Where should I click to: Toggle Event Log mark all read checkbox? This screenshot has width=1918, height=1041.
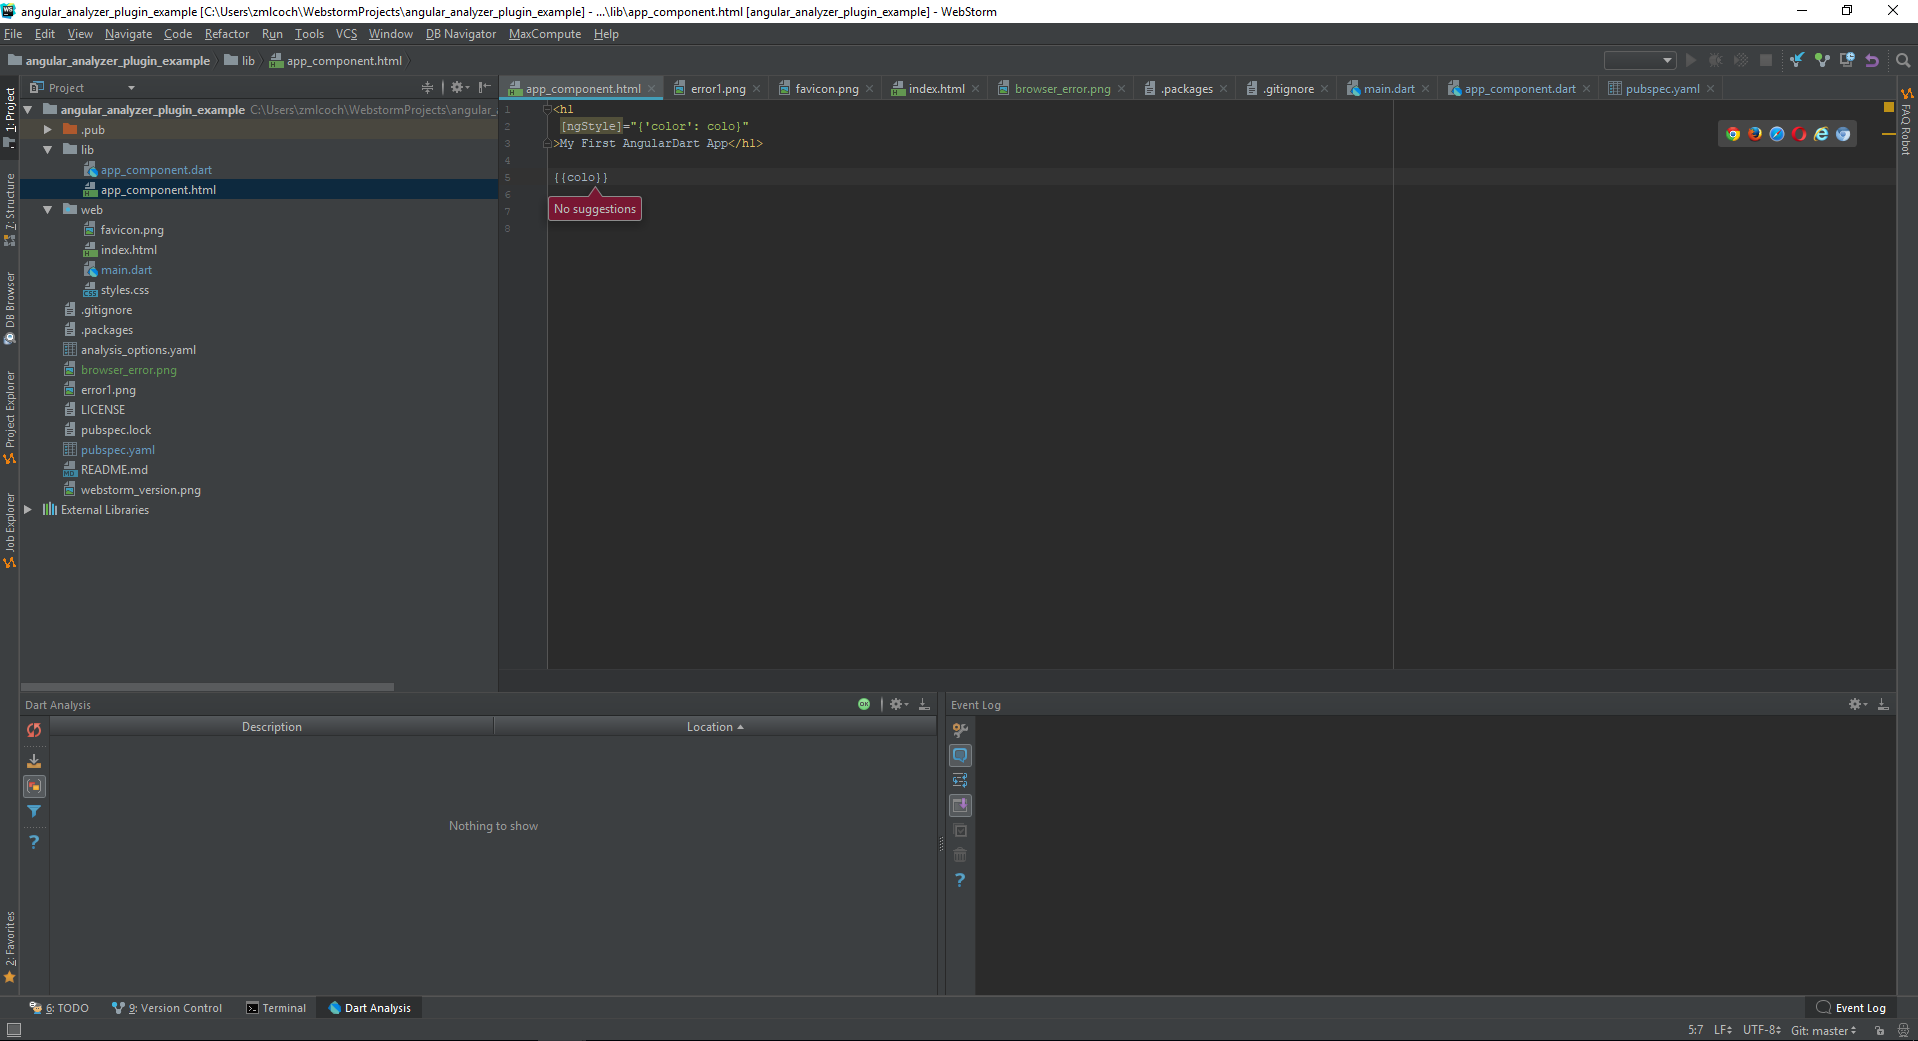tap(960, 830)
